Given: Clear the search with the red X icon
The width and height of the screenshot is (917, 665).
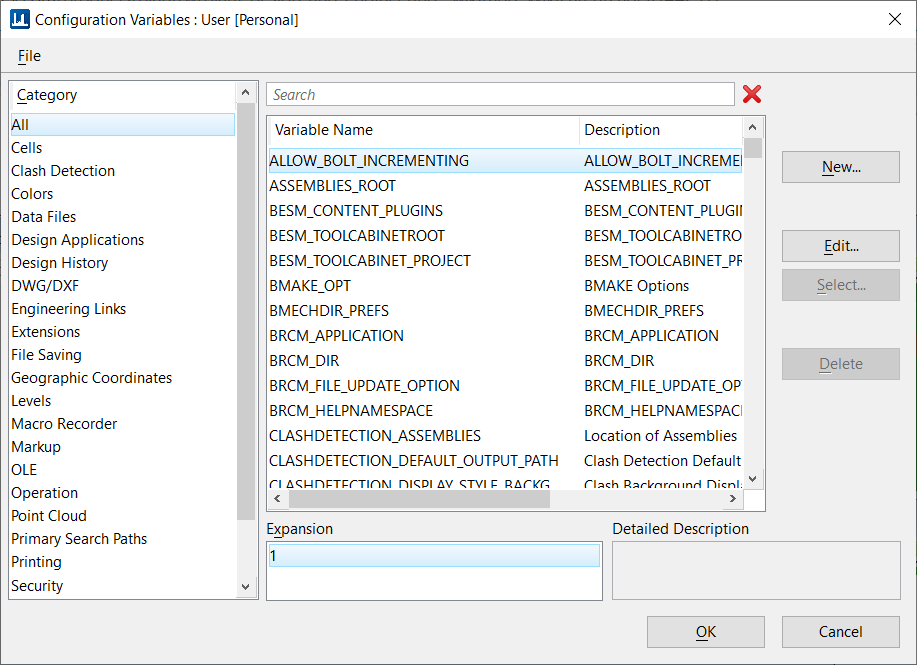Looking at the screenshot, I should [752, 93].
